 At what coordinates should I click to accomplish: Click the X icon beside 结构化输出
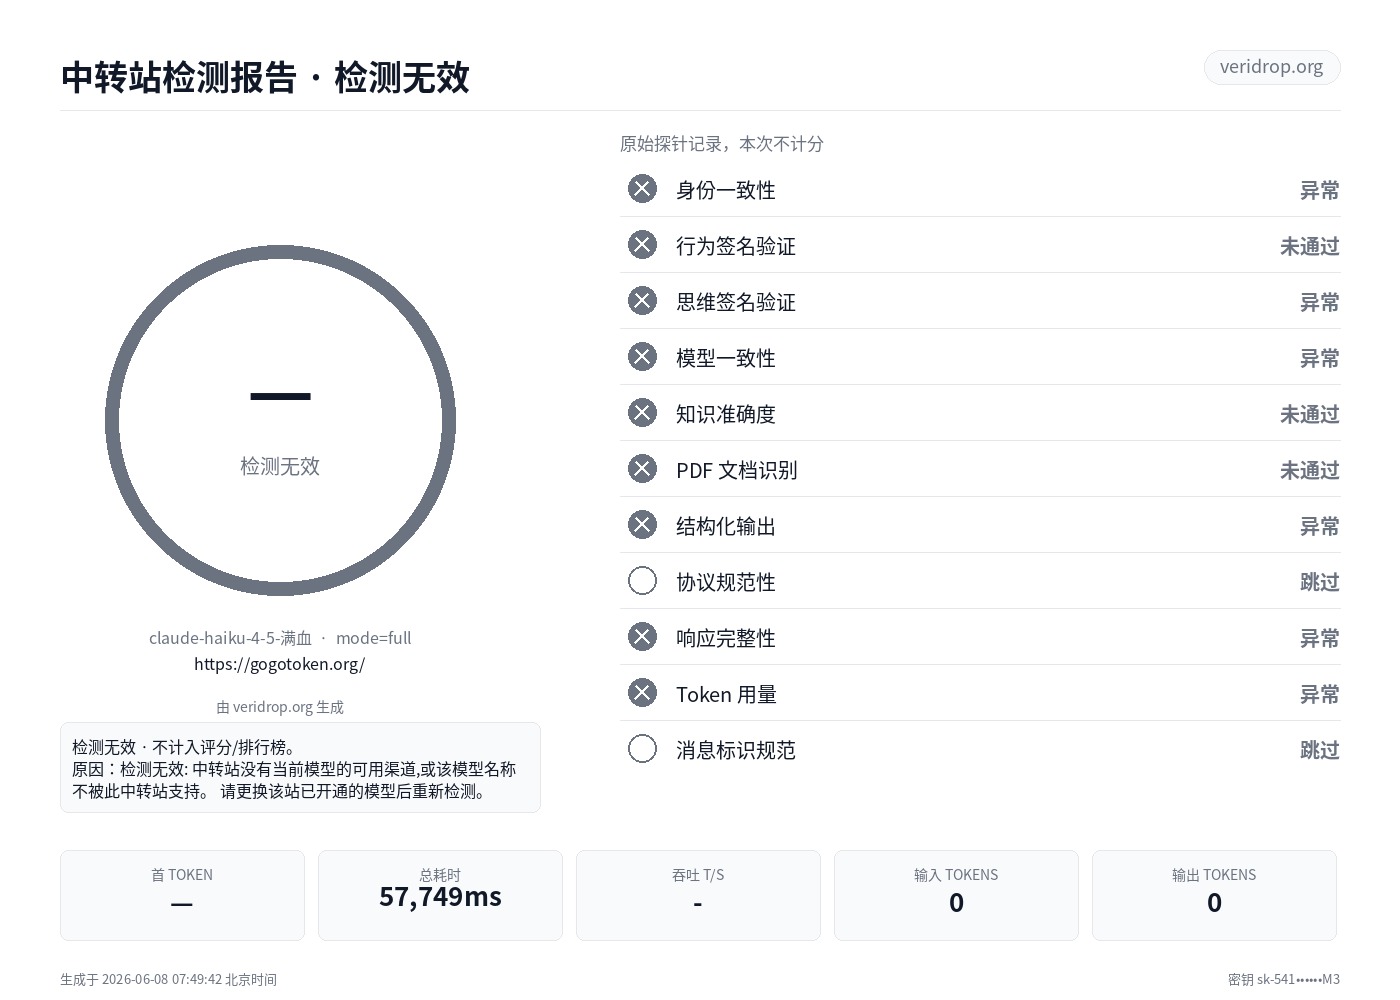642,525
